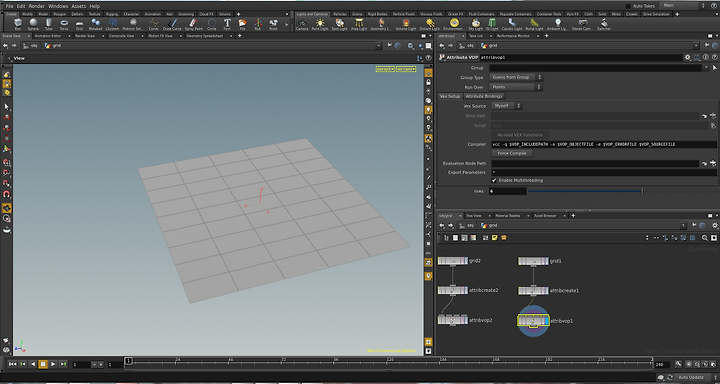The width and height of the screenshot is (720, 384).
Task: Open the persp viewport menu
Action: [385, 69]
